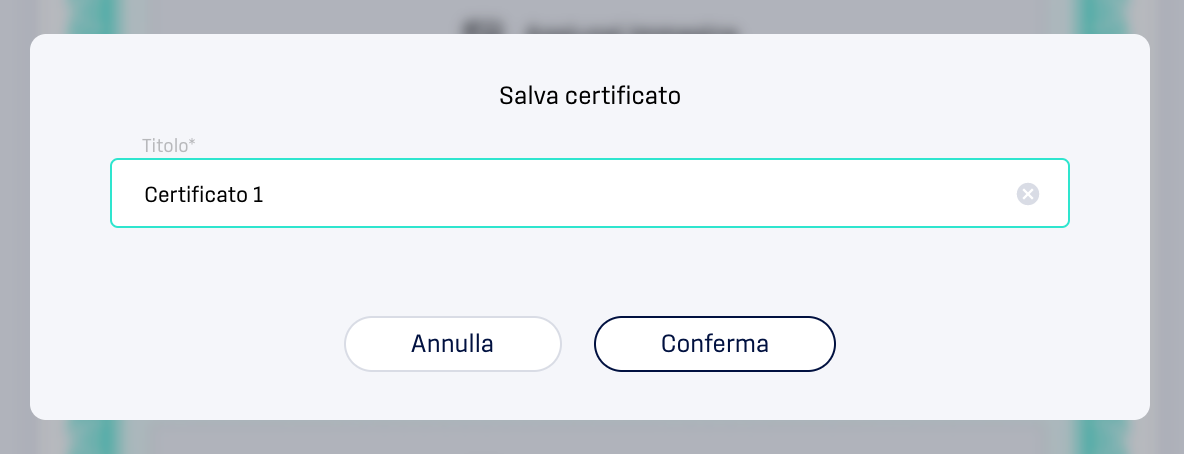Clear the Titolo field with the X icon
This screenshot has width=1184, height=454.
pos(1028,194)
